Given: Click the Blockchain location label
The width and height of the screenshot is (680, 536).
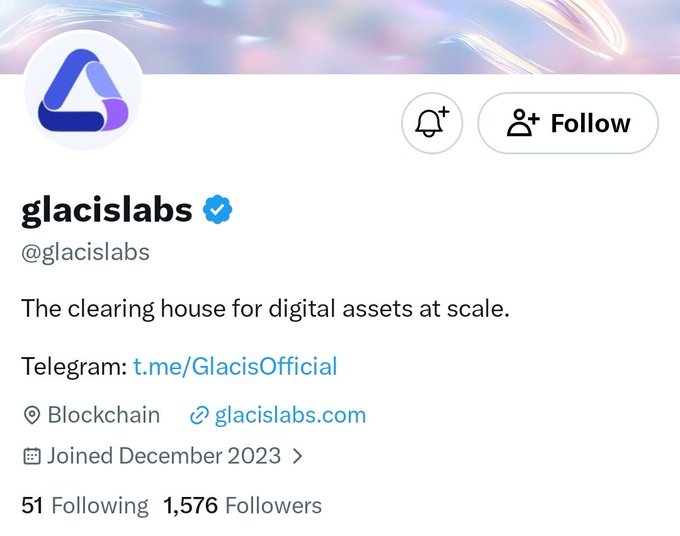Looking at the screenshot, I should click(104, 415).
